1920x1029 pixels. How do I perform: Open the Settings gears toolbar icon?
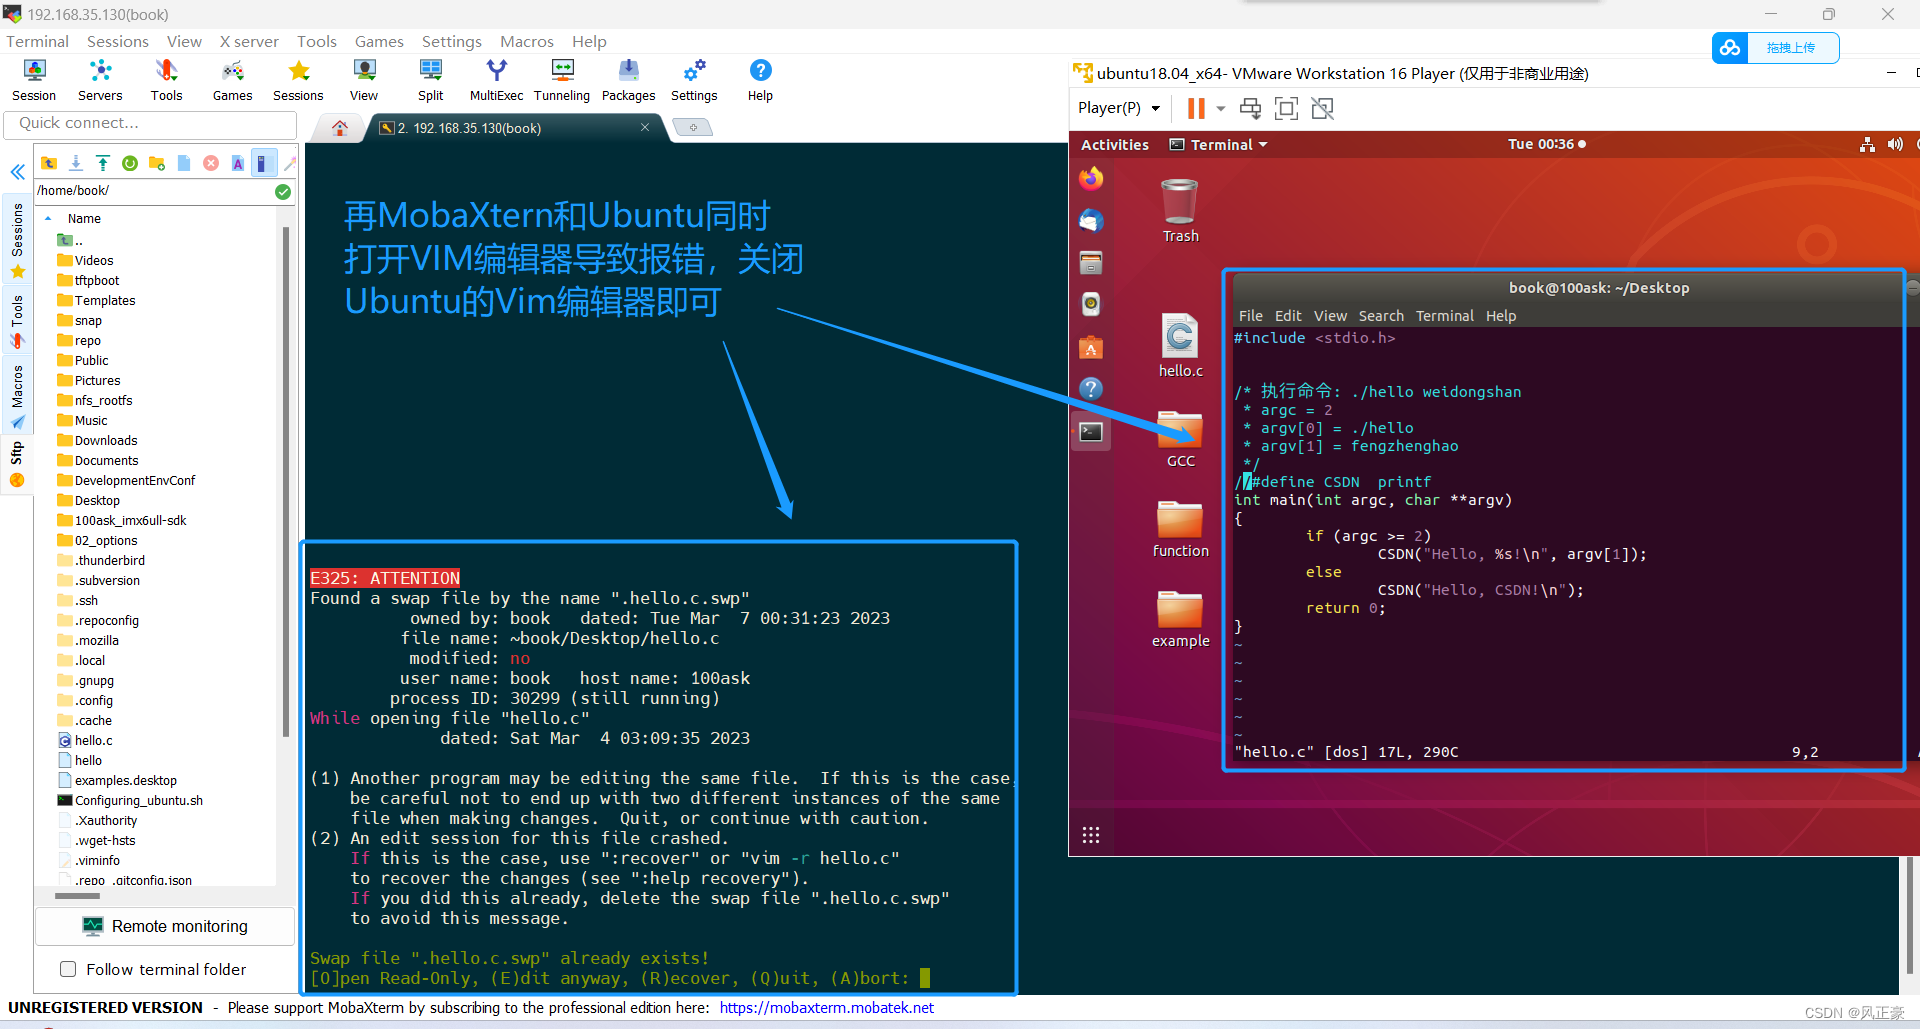tap(694, 80)
